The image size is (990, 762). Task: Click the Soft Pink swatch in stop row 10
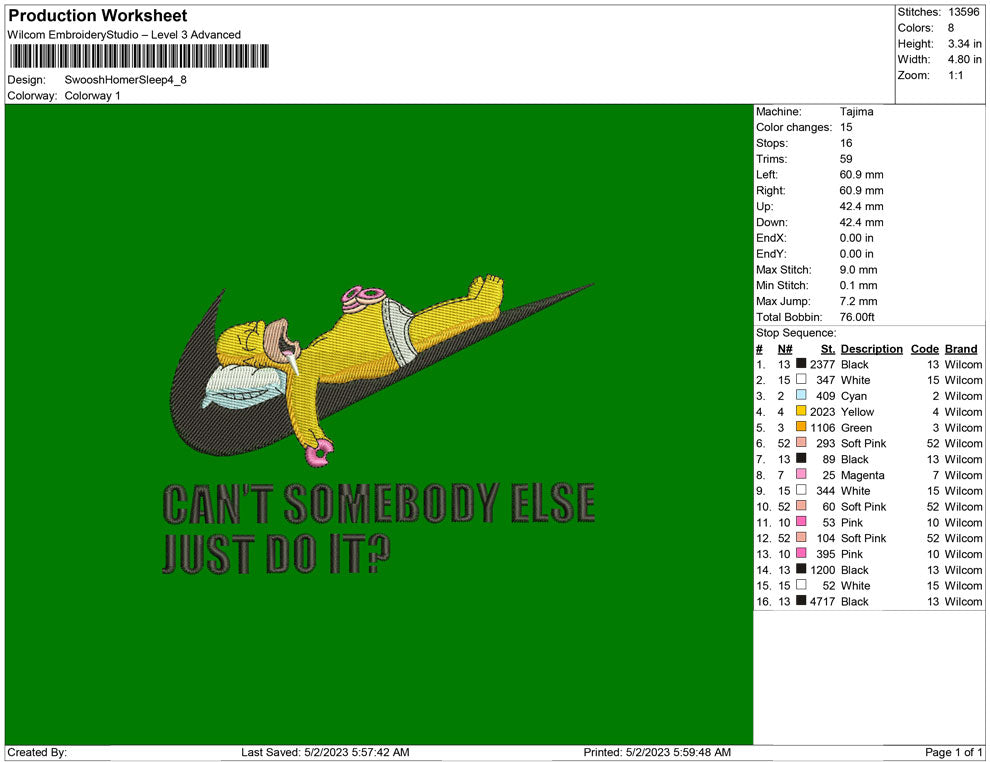(x=801, y=506)
